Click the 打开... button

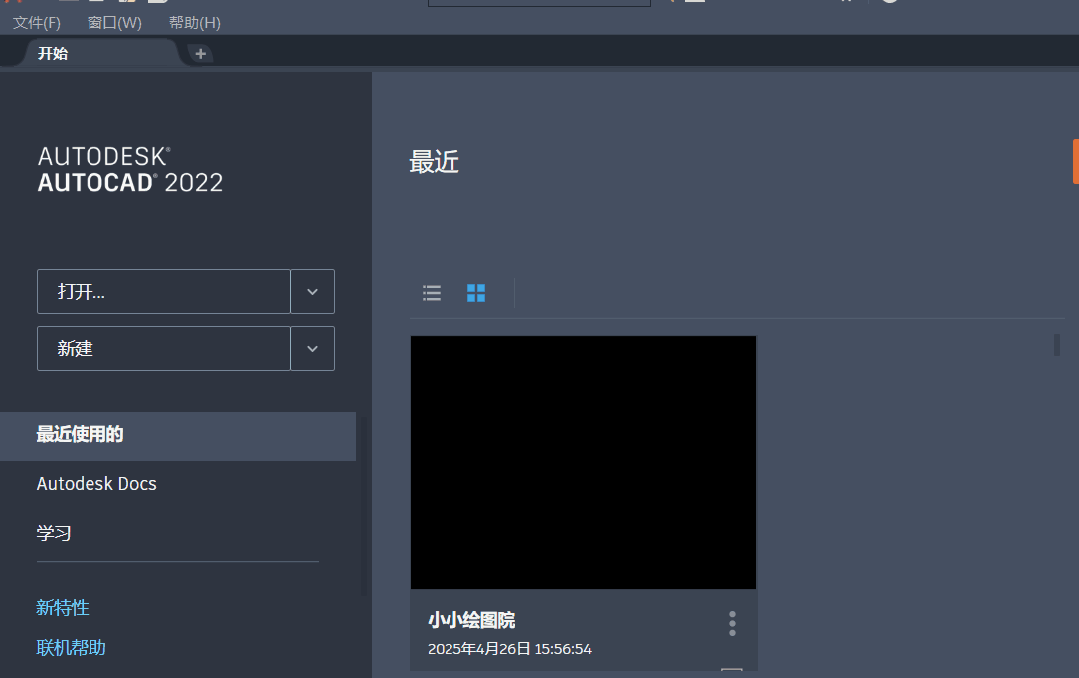pyautogui.click(x=164, y=291)
